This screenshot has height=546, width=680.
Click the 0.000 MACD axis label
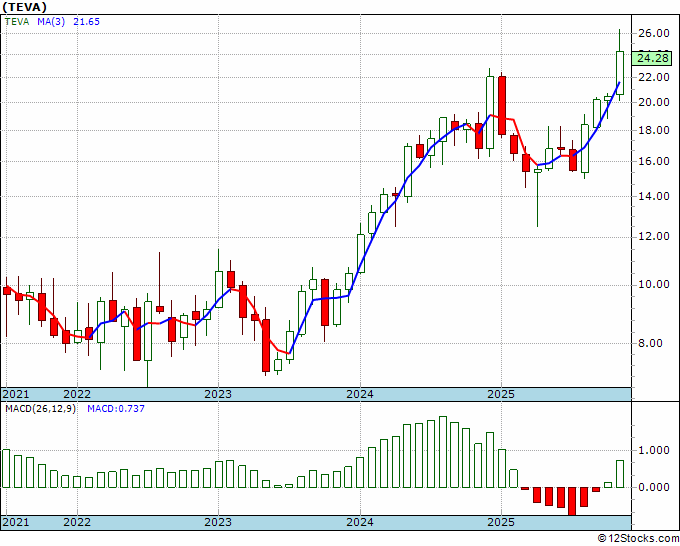pos(653,487)
